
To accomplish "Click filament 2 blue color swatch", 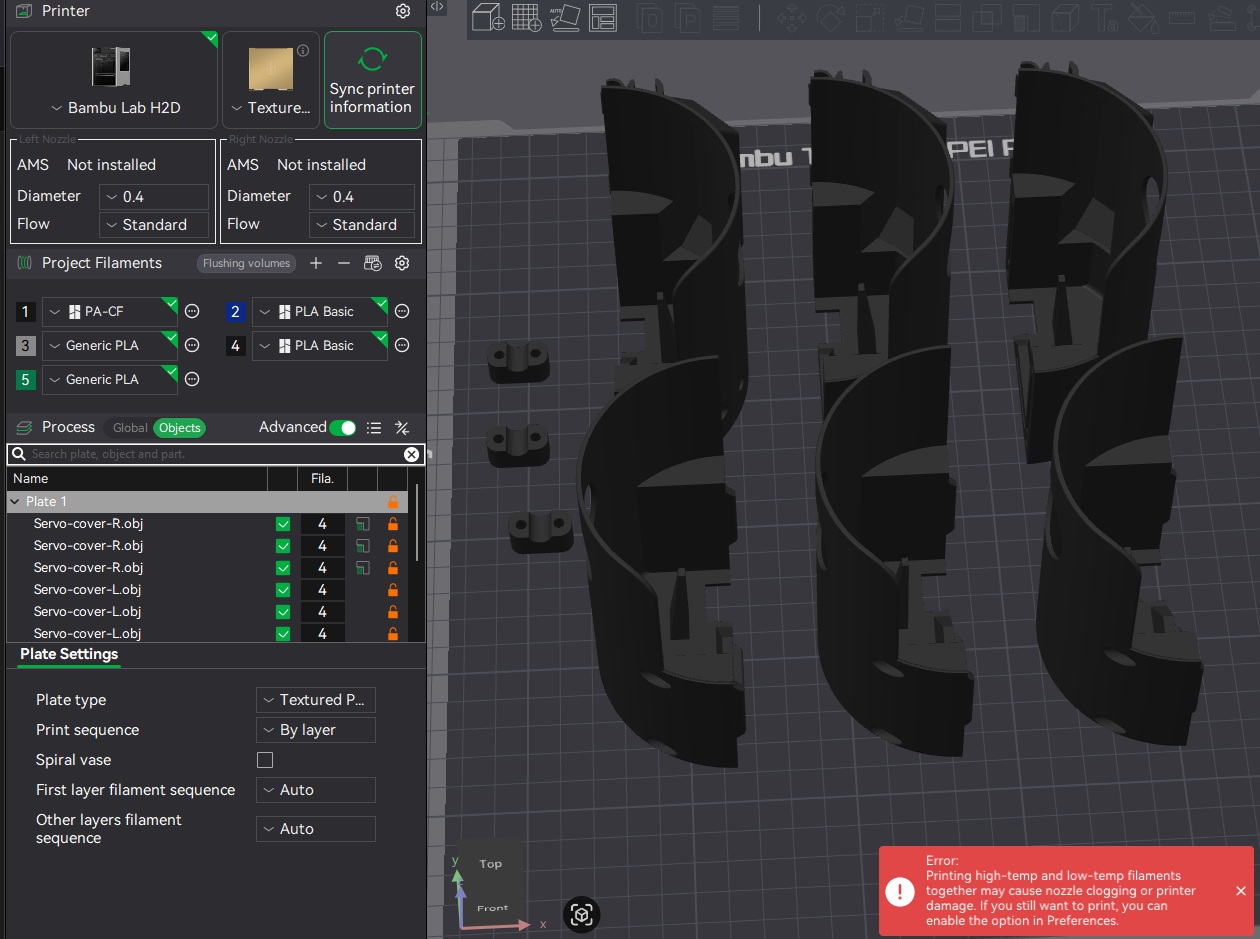I will (x=235, y=312).
